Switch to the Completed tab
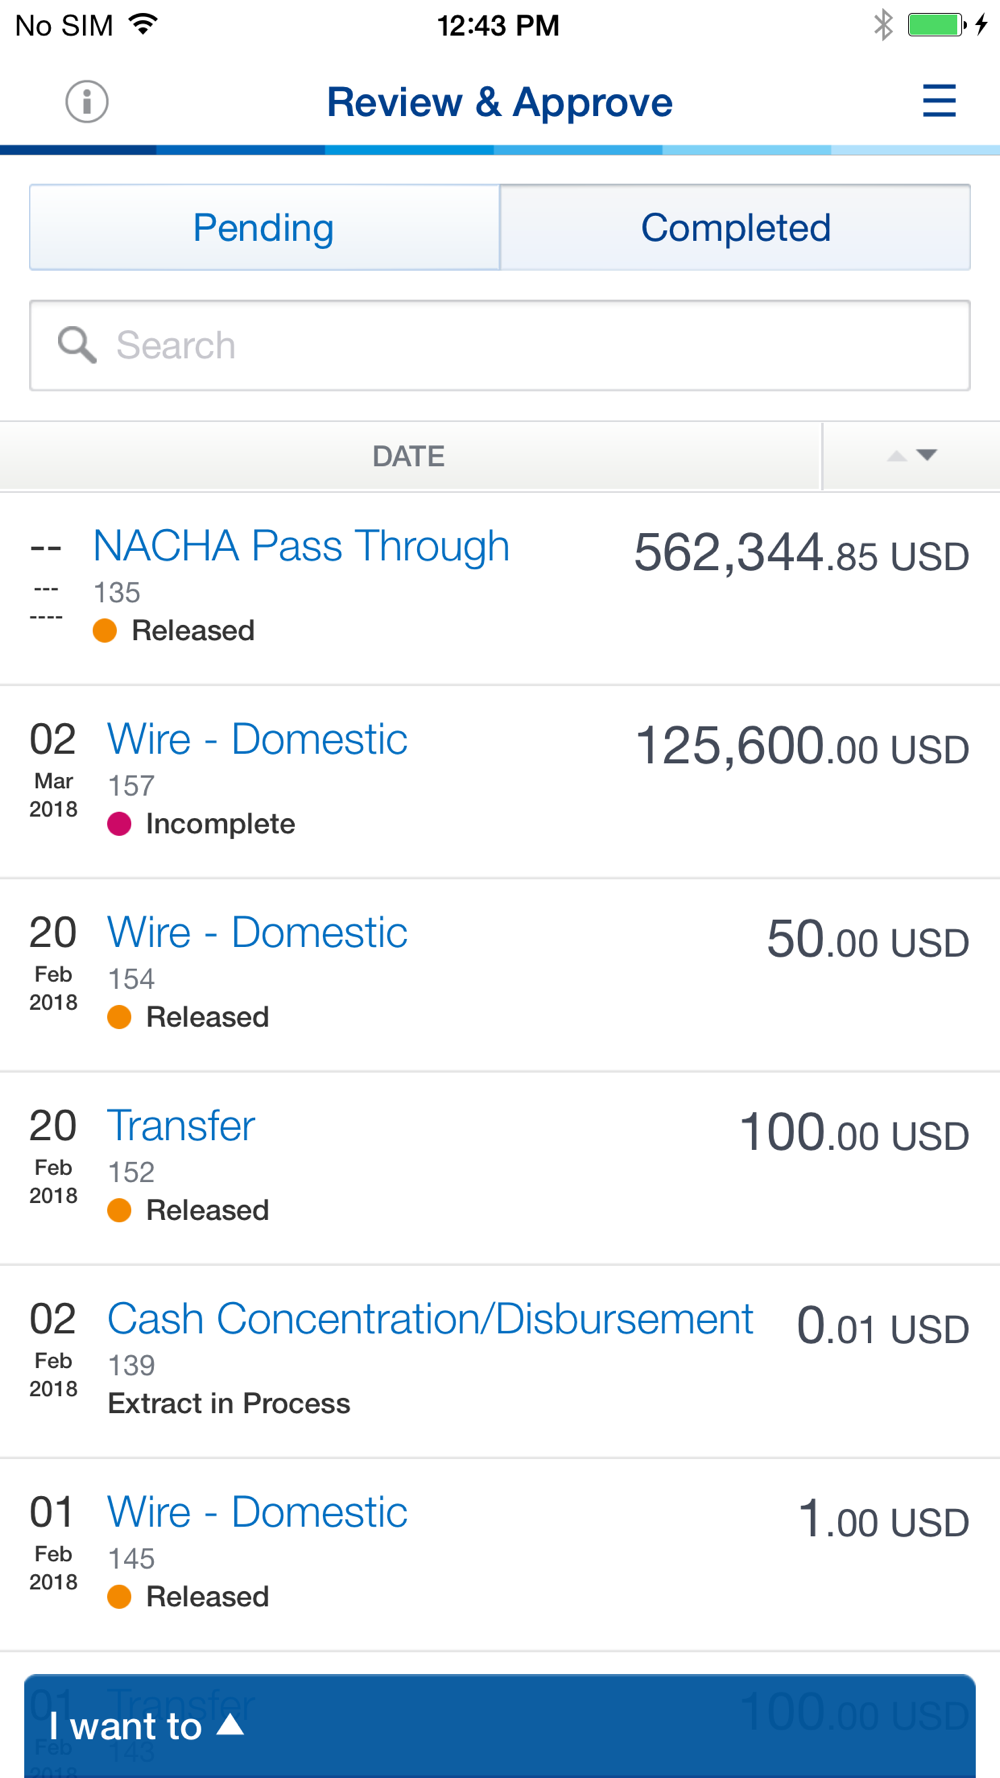Viewport: 1000px width, 1778px height. [735, 227]
